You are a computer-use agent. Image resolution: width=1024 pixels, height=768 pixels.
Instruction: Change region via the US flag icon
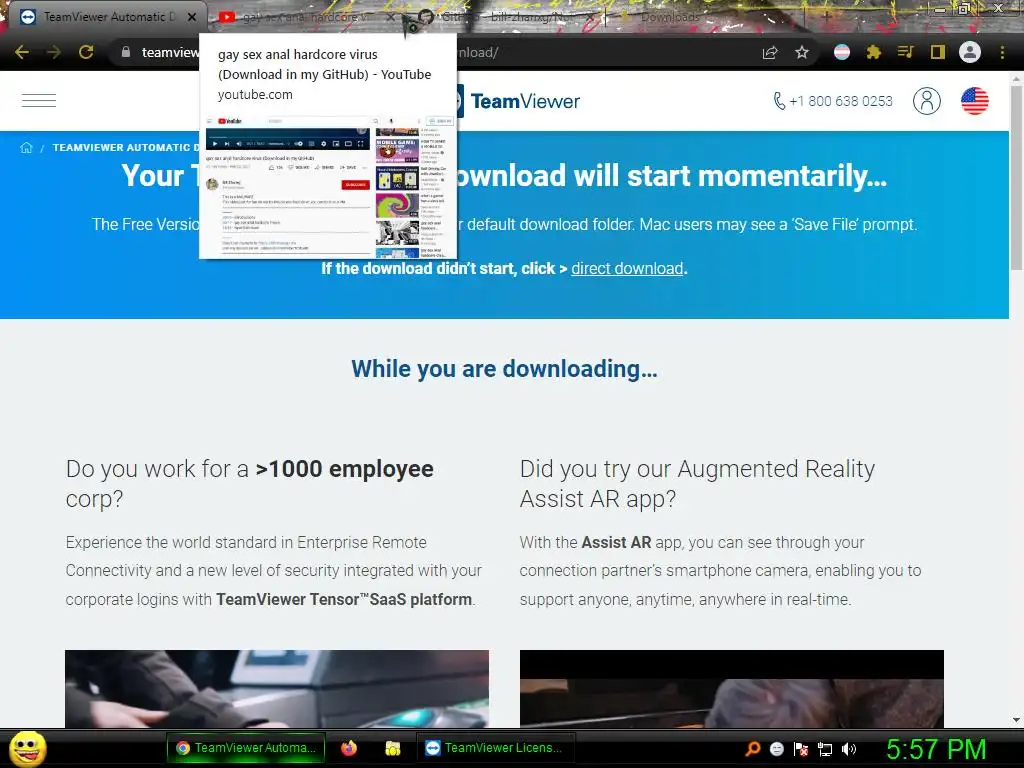coord(975,101)
